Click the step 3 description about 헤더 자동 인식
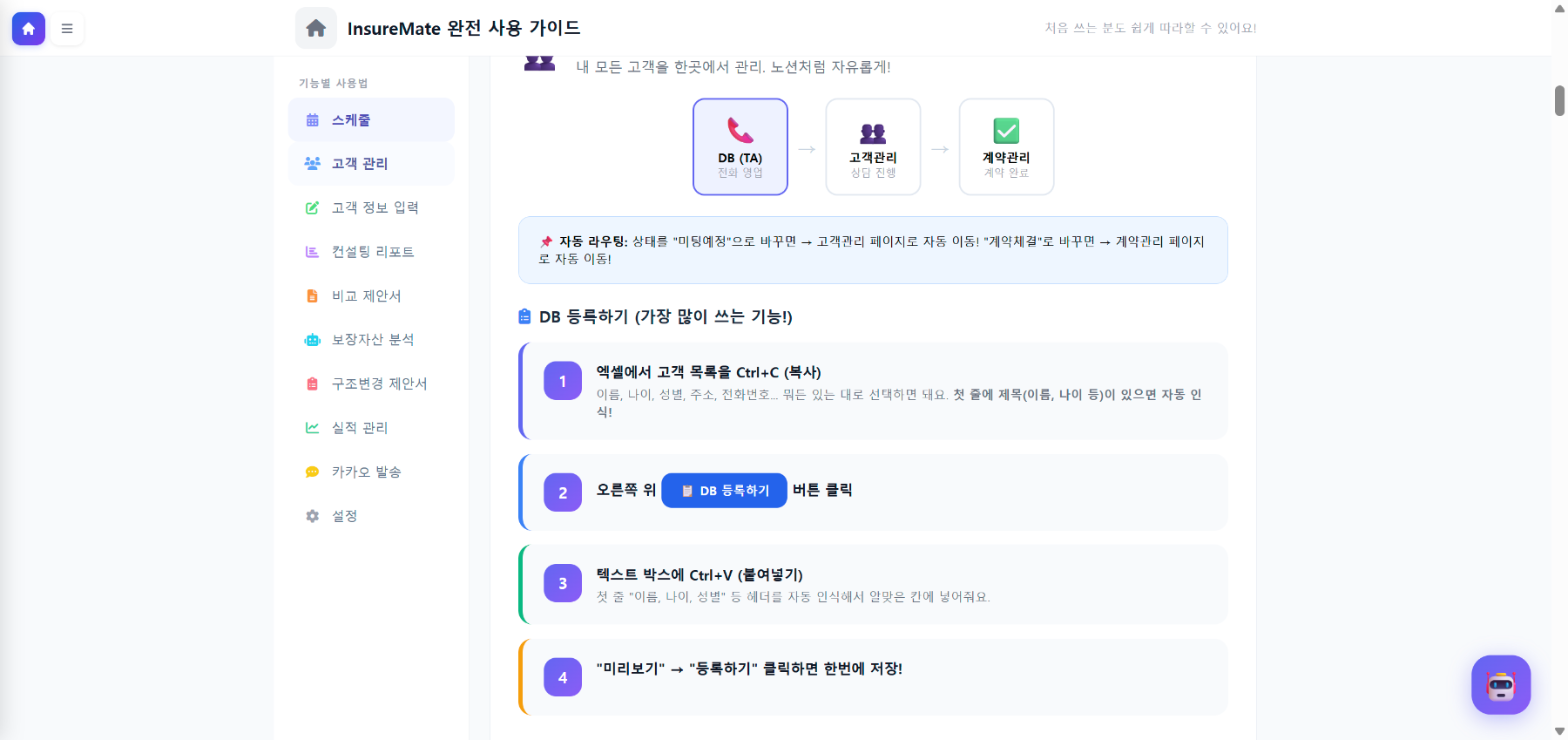The image size is (1568, 740). pyautogui.click(x=792, y=597)
